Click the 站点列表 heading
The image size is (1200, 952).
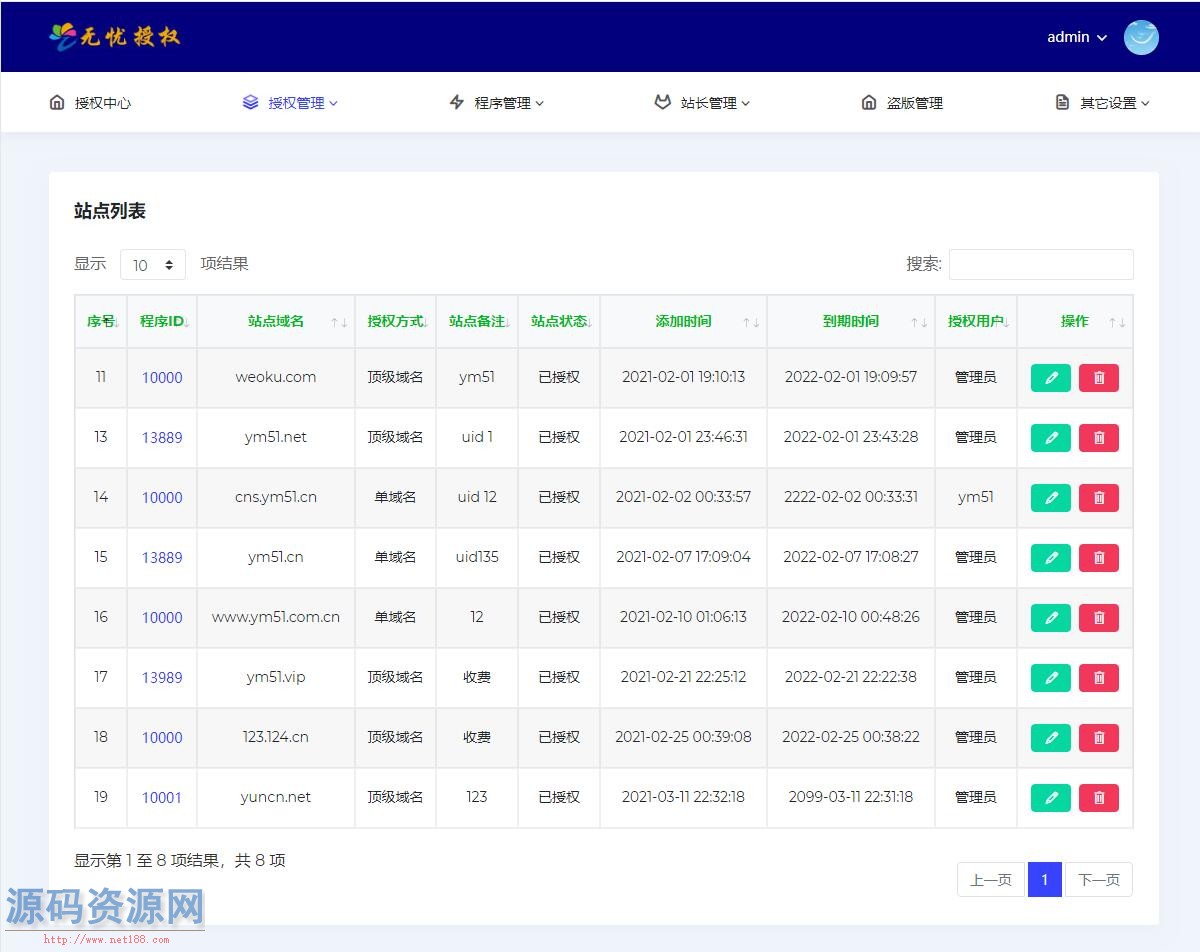click(110, 211)
